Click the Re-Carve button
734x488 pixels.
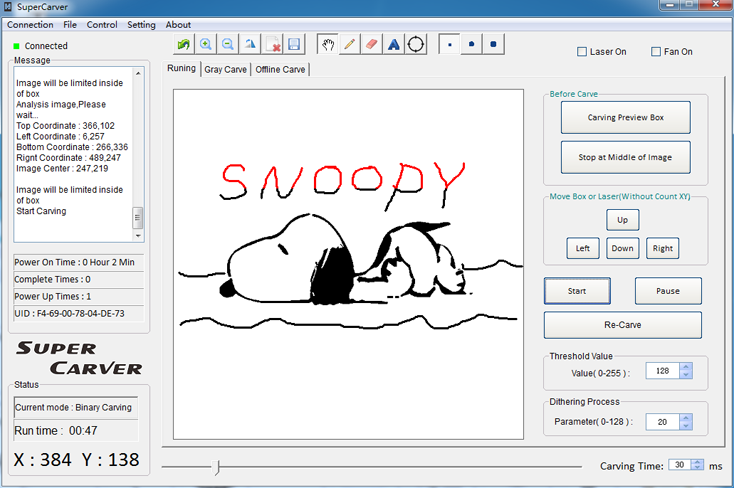[622, 325]
